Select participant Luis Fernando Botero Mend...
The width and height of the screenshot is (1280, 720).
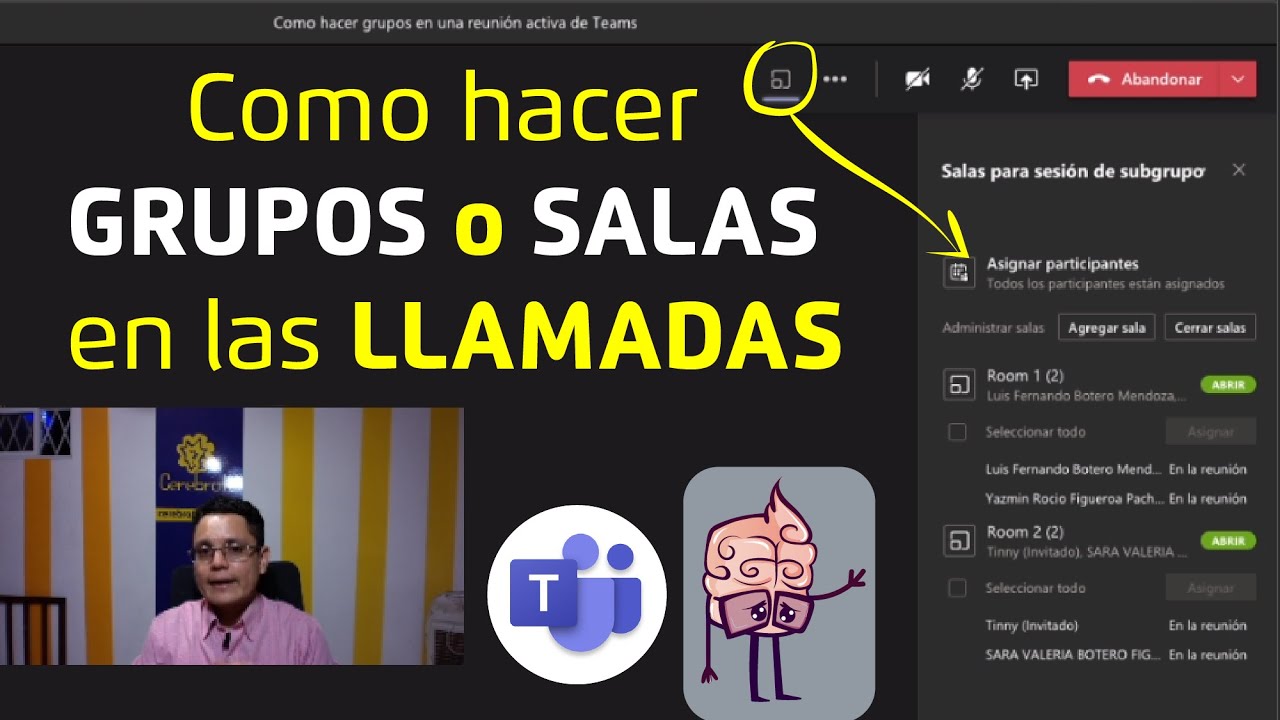(1074, 469)
